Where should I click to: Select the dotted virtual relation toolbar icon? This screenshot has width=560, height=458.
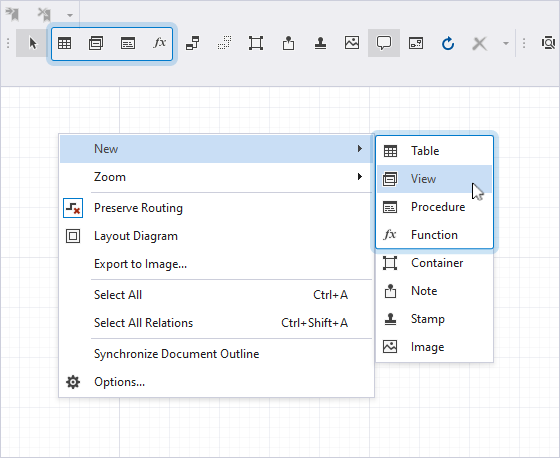point(224,43)
